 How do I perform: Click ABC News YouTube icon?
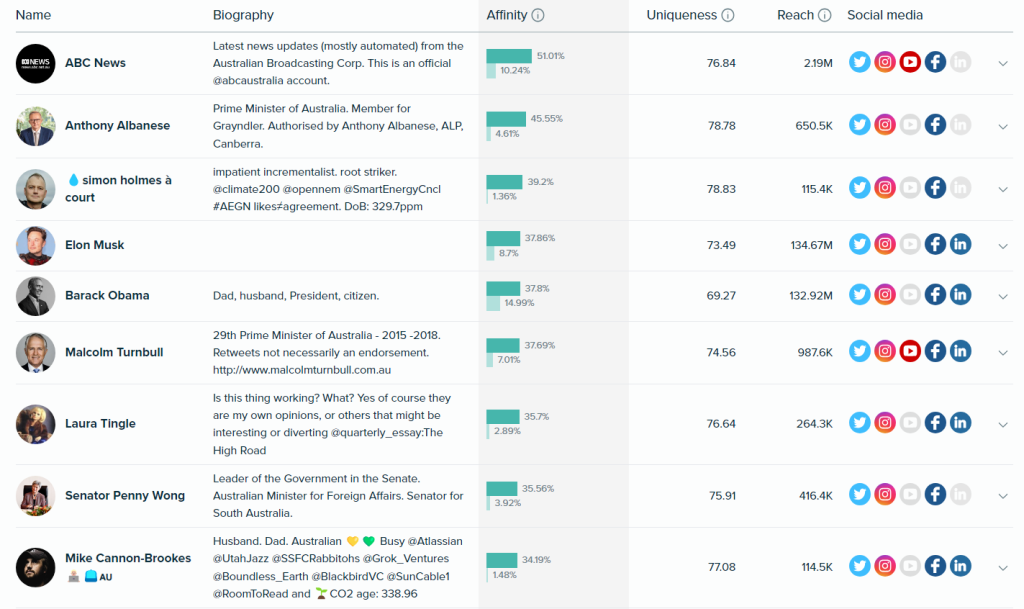tap(910, 62)
